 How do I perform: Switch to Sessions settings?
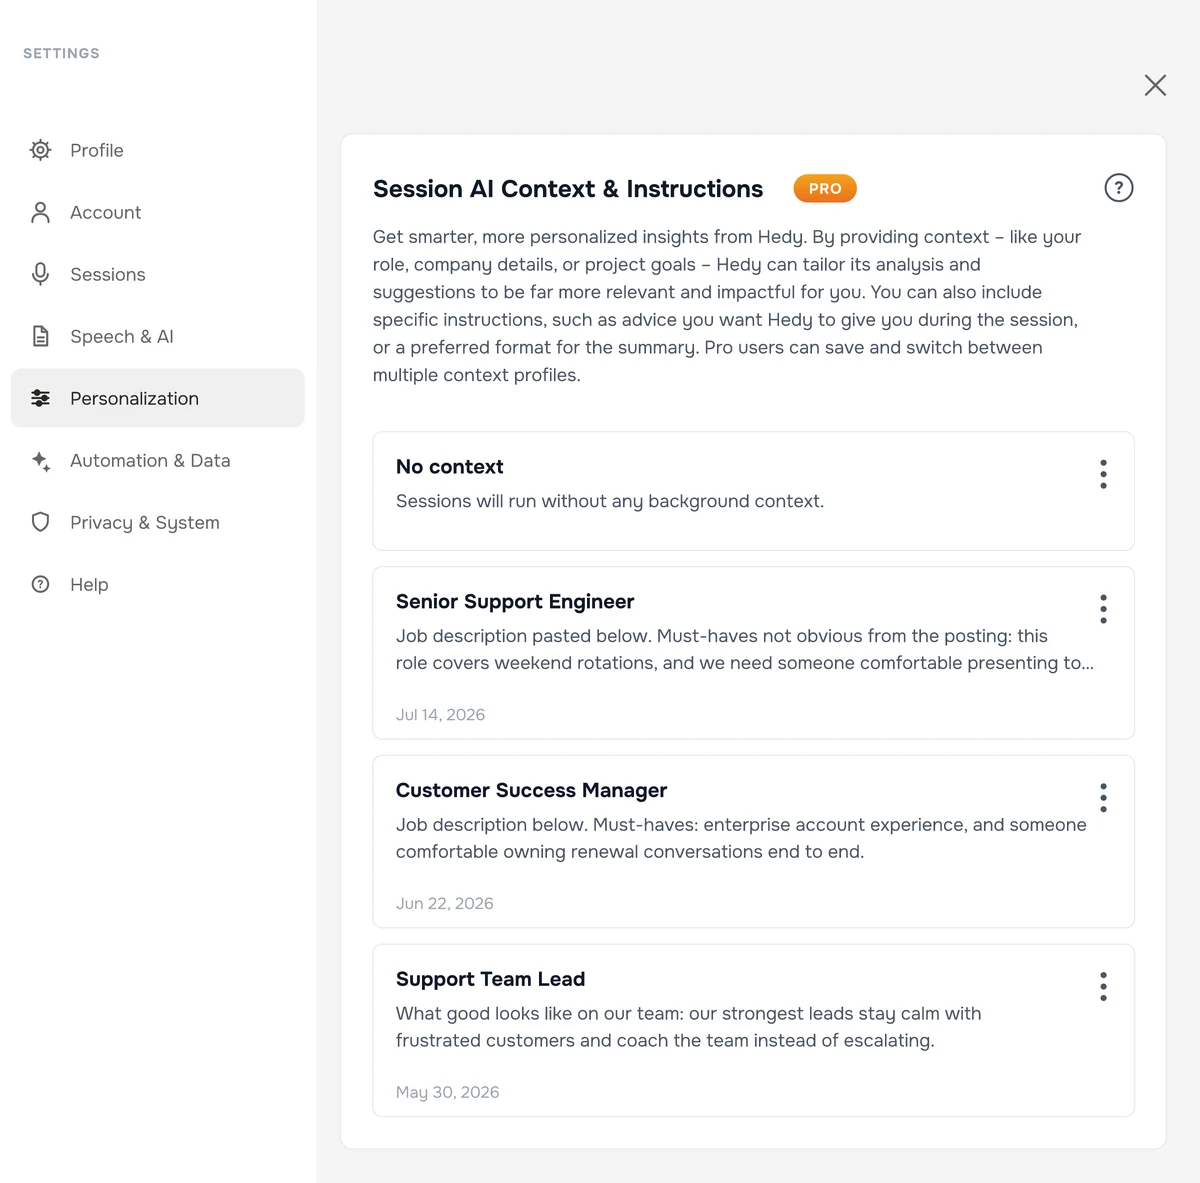click(157, 274)
